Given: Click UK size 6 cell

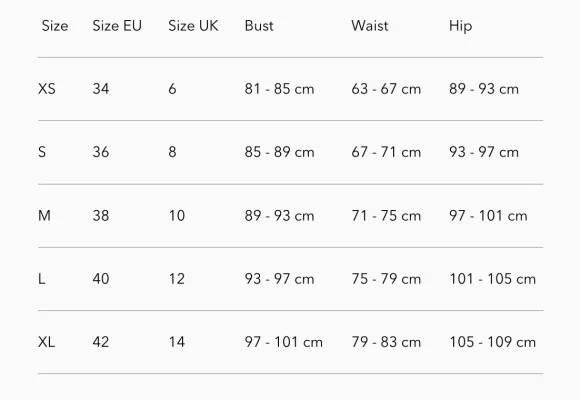Looking at the screenshot, I should pos(172,89).
